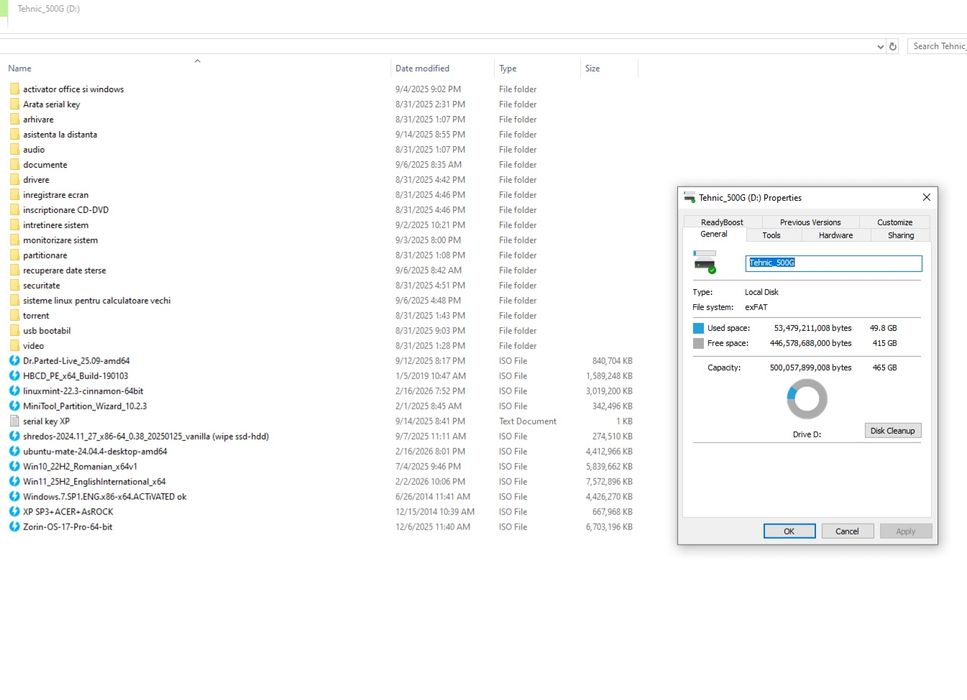Click the Win10_22H2_Romanian ISO icon
The image size is (967, 700).
click(14, 466)
